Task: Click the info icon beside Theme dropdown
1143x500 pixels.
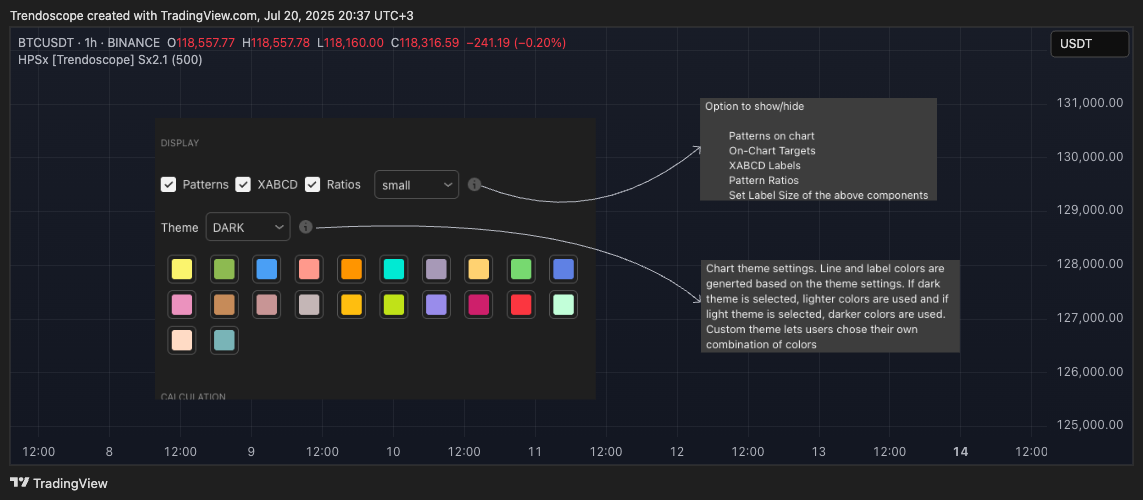Action: 305,227
